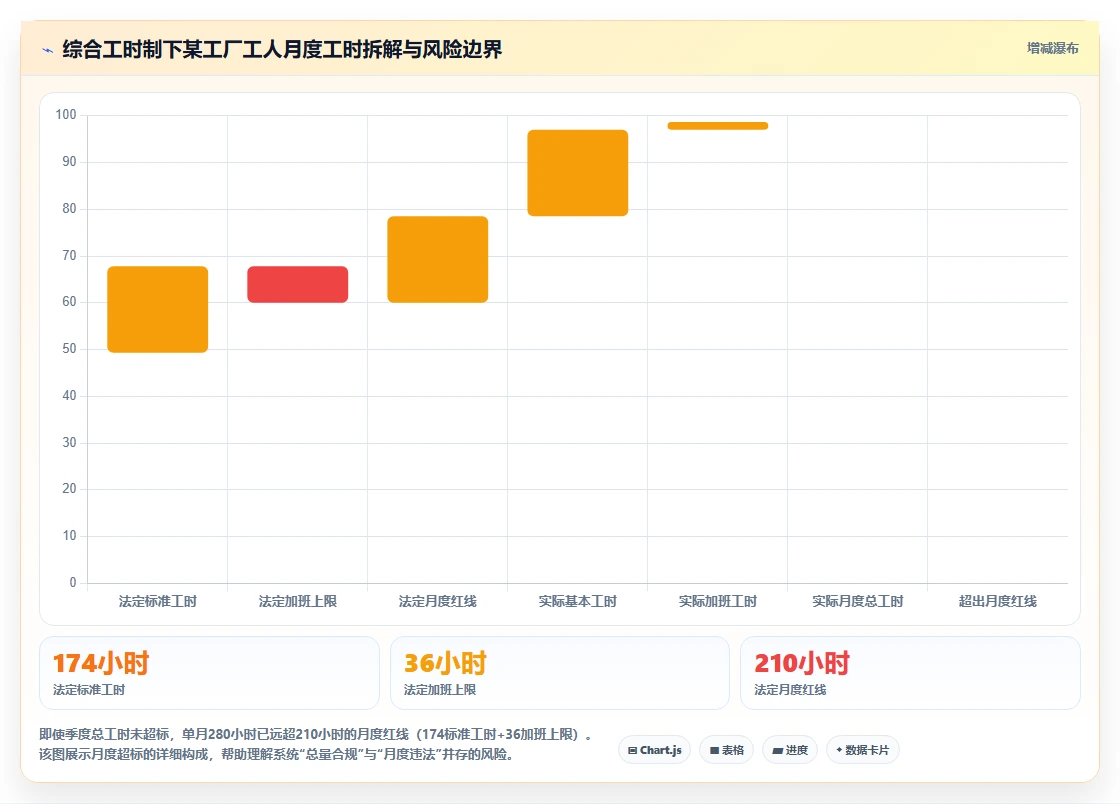This screenshot has height=804, width=1120.
Task: Click the 法定标准工时 orange bar
Action: [158, 309]
